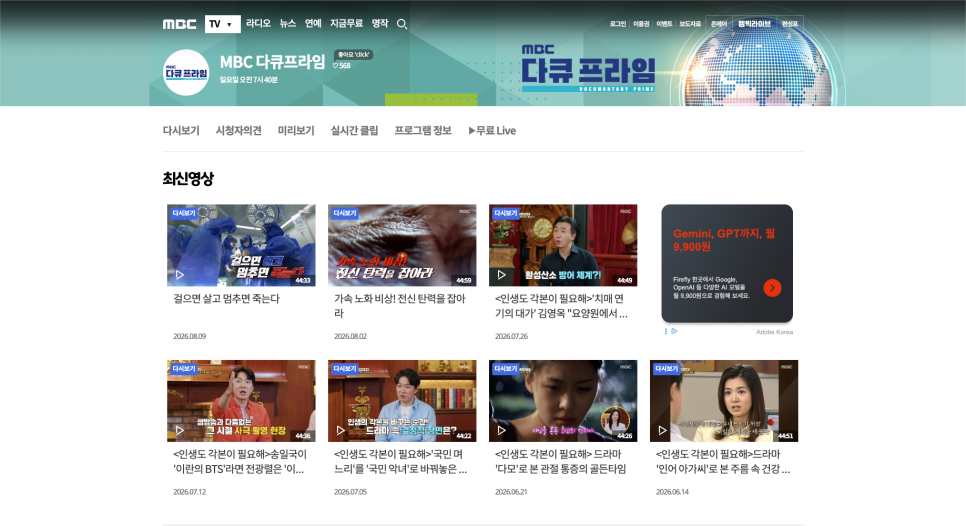The height and width of the screenshot is (526, 966).
Task: Like the program with the heart 568 icon
Action: point(342,66)
